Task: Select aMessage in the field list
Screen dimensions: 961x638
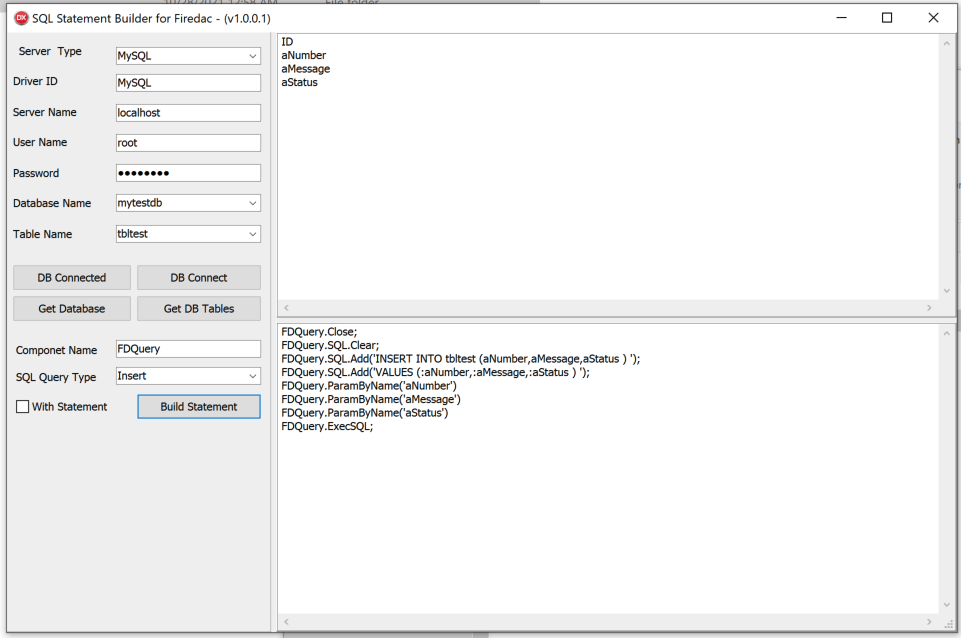Action: (x=305, y=69)
